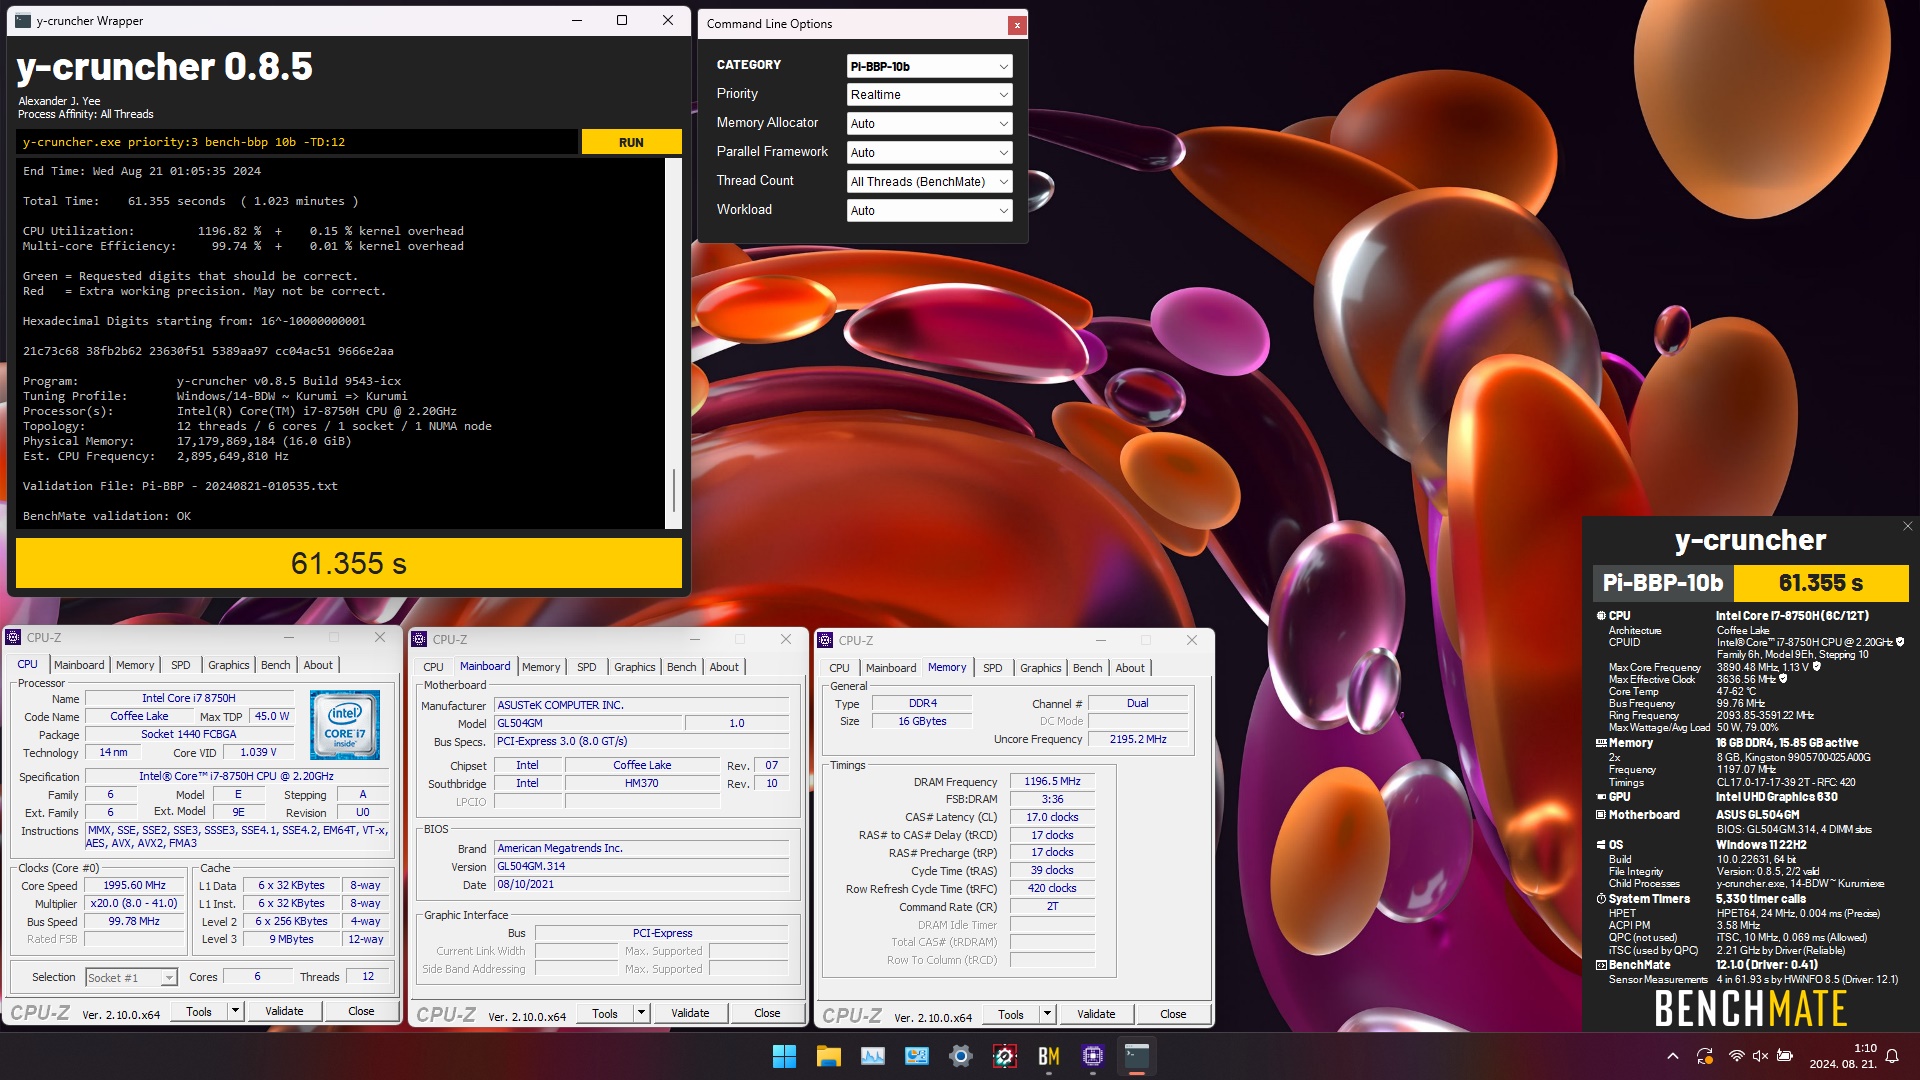The height and width of the screenshot is (1080, 1920).
Task: Open the Windows Start menu
Action: [785, 1056]
